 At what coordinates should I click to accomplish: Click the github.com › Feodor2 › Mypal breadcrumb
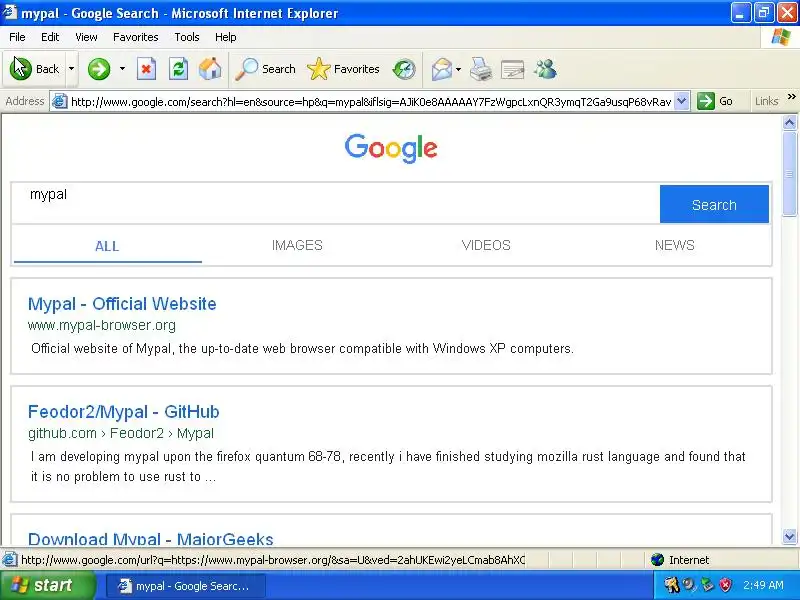coord(121,433)
